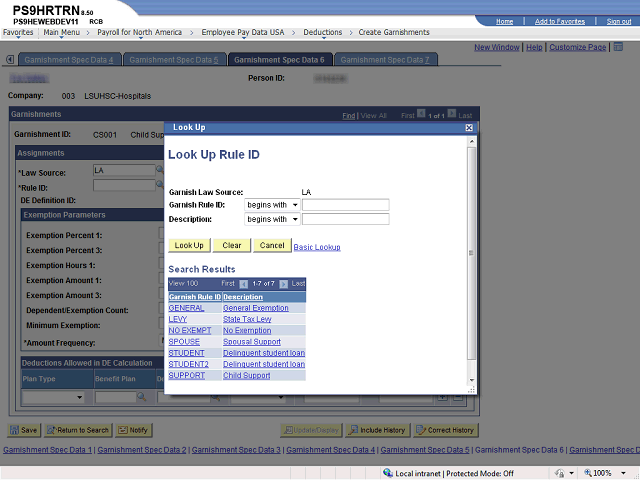This screenshot has width=640, height=480.
Task: Select the GENERAL rule ID
Action: point(186,308)
